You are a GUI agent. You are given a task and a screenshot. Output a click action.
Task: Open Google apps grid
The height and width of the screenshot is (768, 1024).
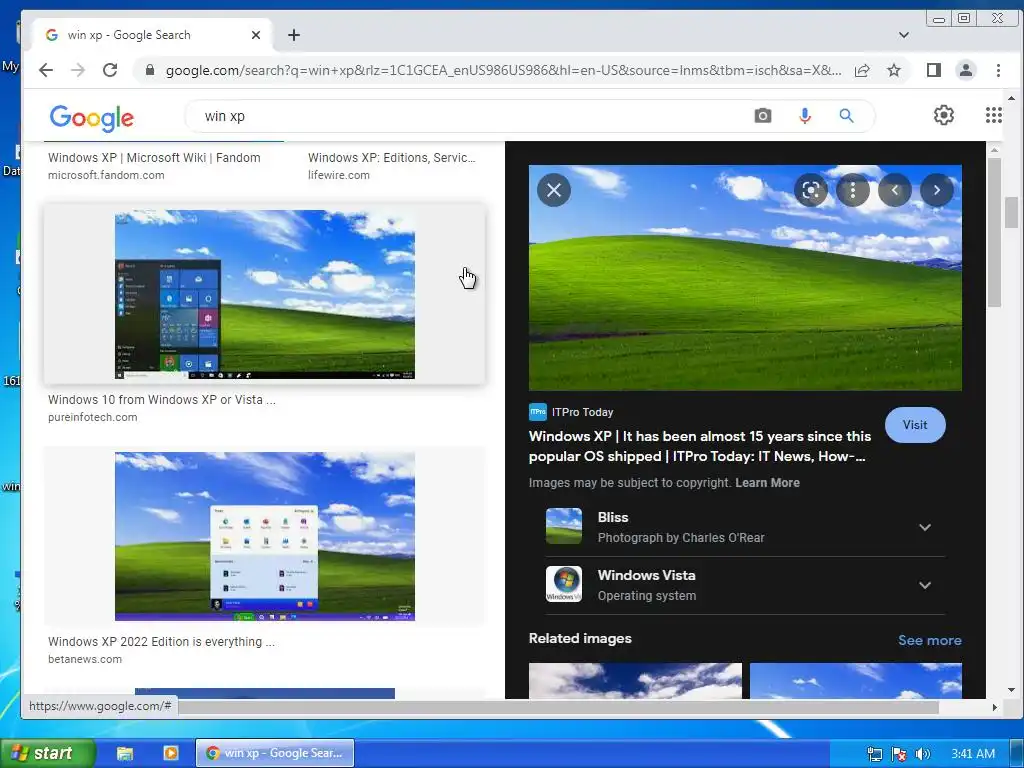[993, 116]
